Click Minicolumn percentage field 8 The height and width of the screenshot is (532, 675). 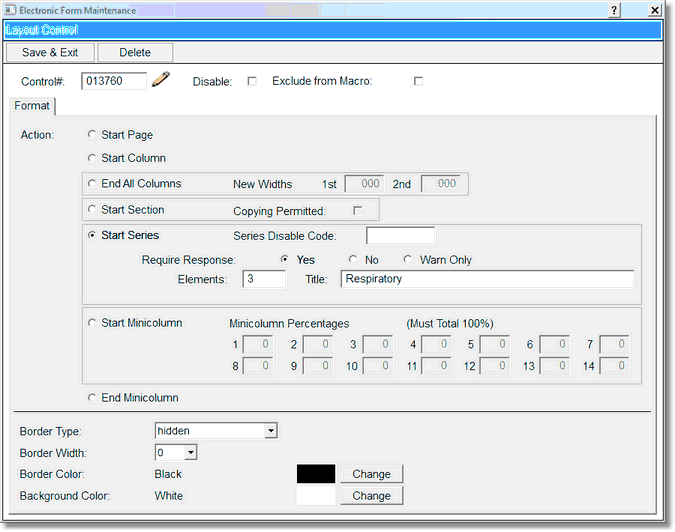click(x=258, y=366)
